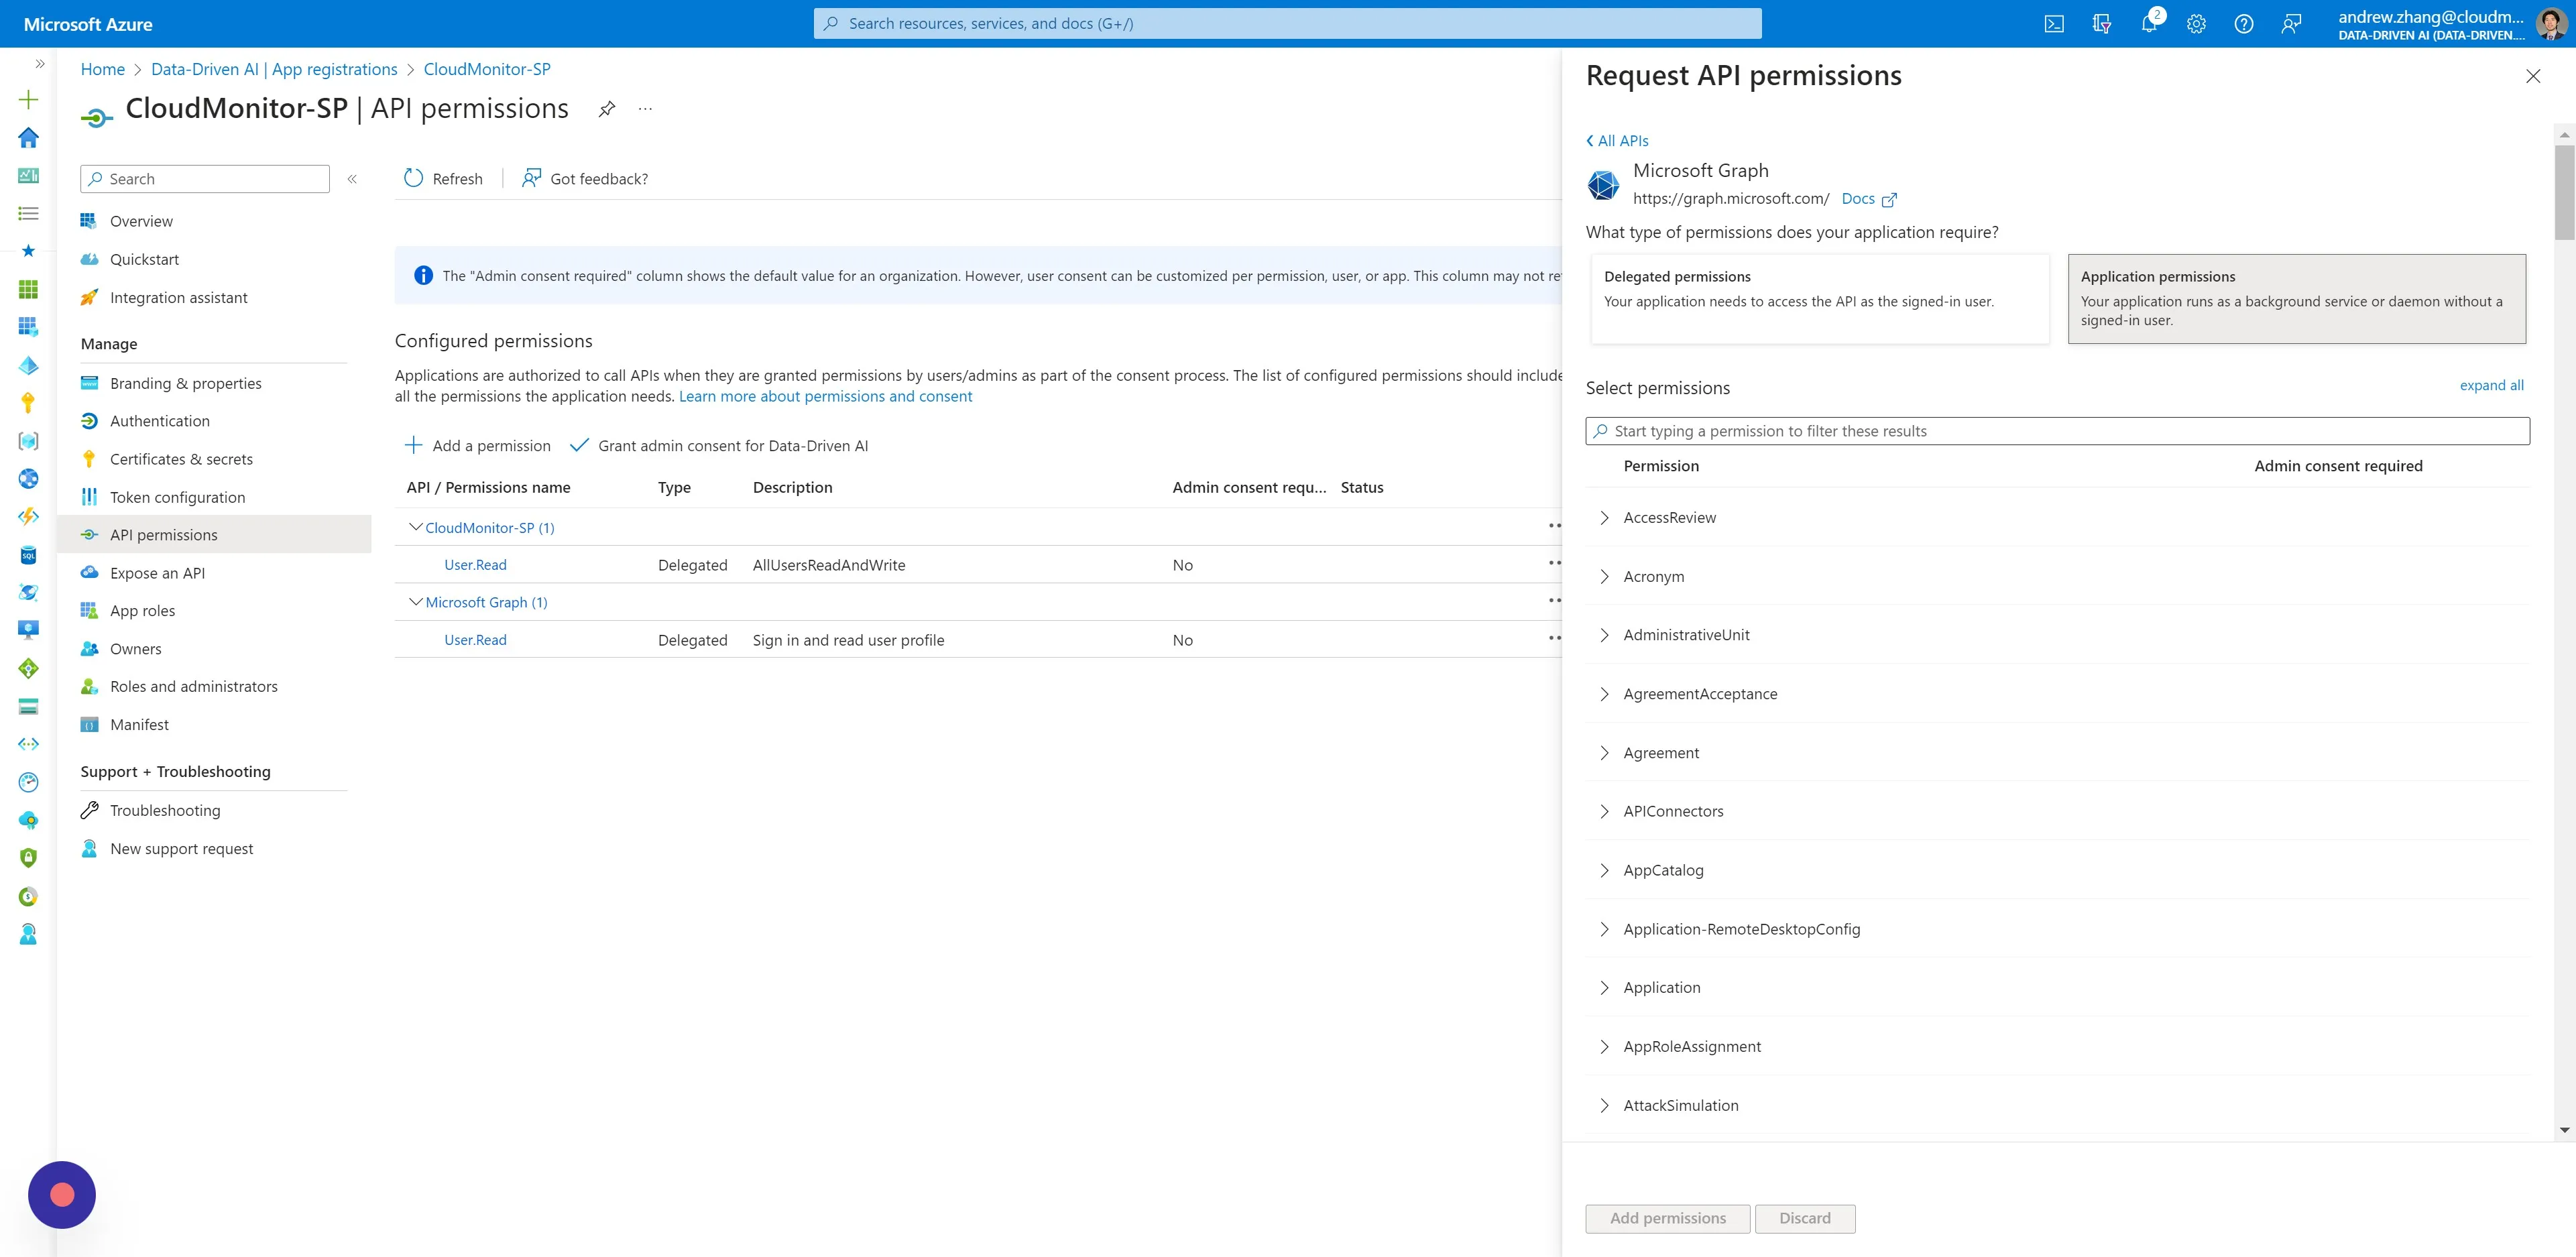Pin CloudMonitor-SP API permissions blade
The width and height of the screenshot is (2576, 1257).
pyautogui.click(x=607, y=109)
